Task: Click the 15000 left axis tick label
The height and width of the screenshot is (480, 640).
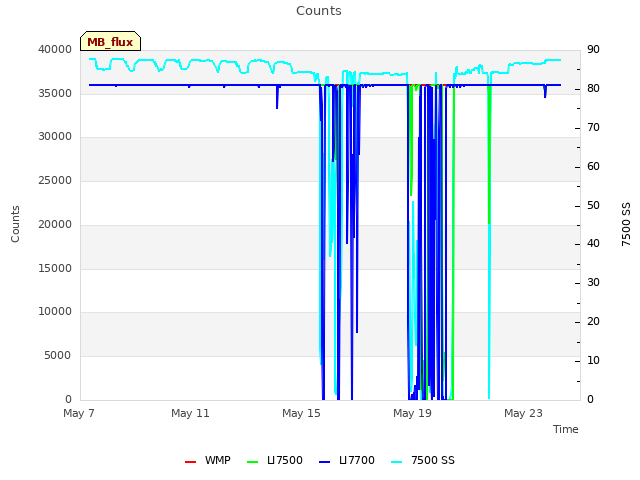Action: point(55,269)
